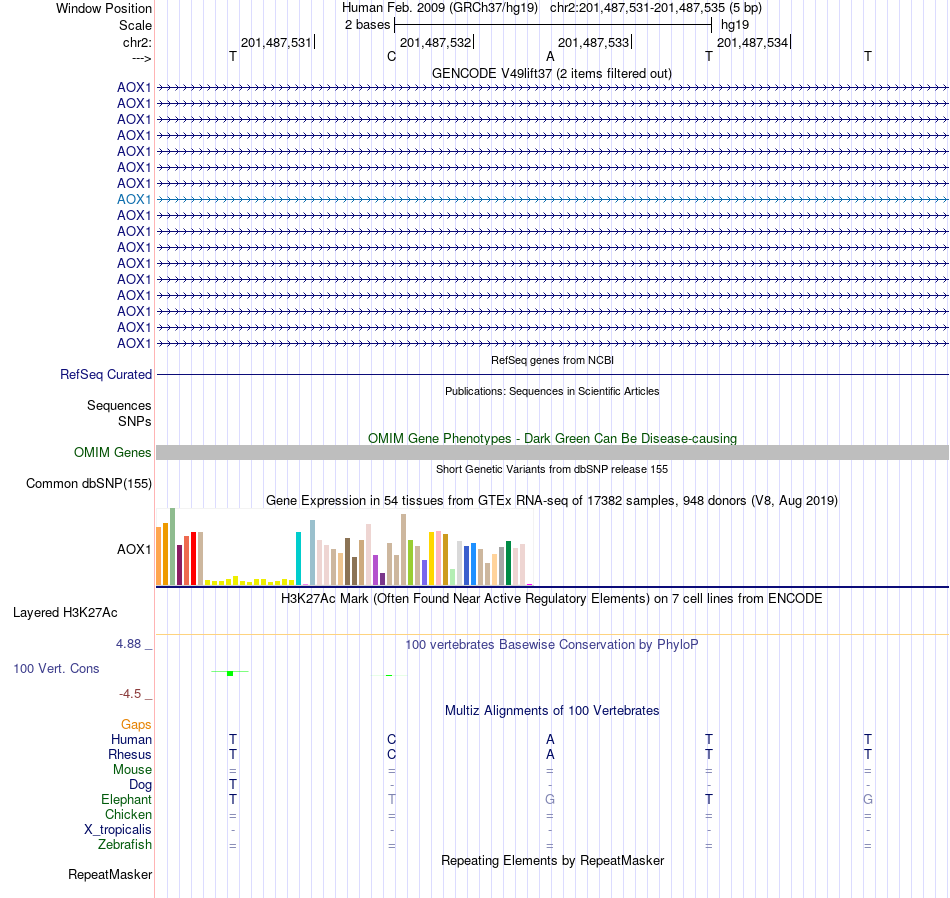
Task: Click the 2 bases scale bar
Action: [553, 25]
